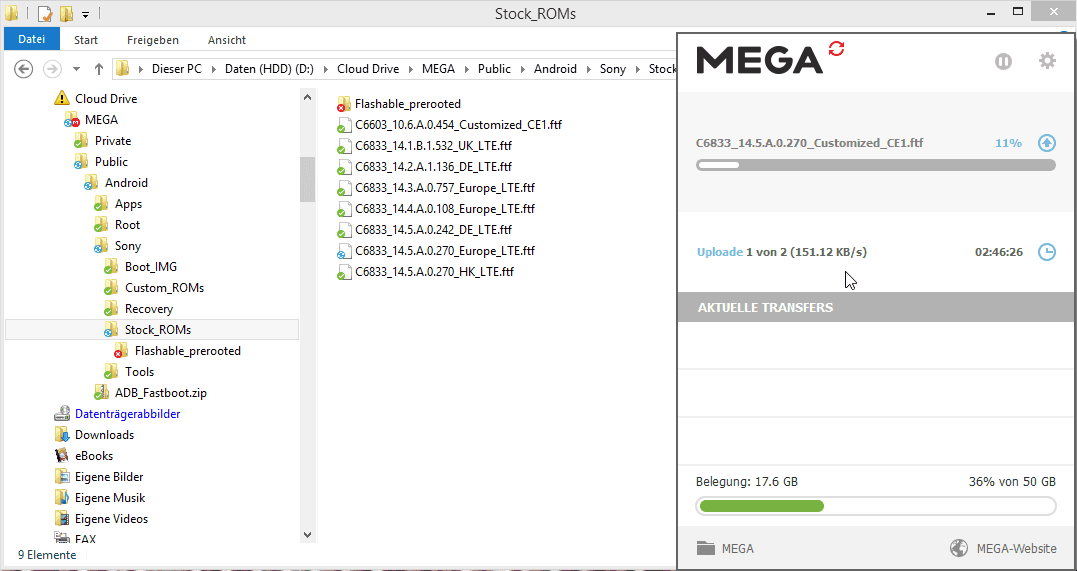
Task: Select the Android folder in tree
Action: click(x=126, y=183)
